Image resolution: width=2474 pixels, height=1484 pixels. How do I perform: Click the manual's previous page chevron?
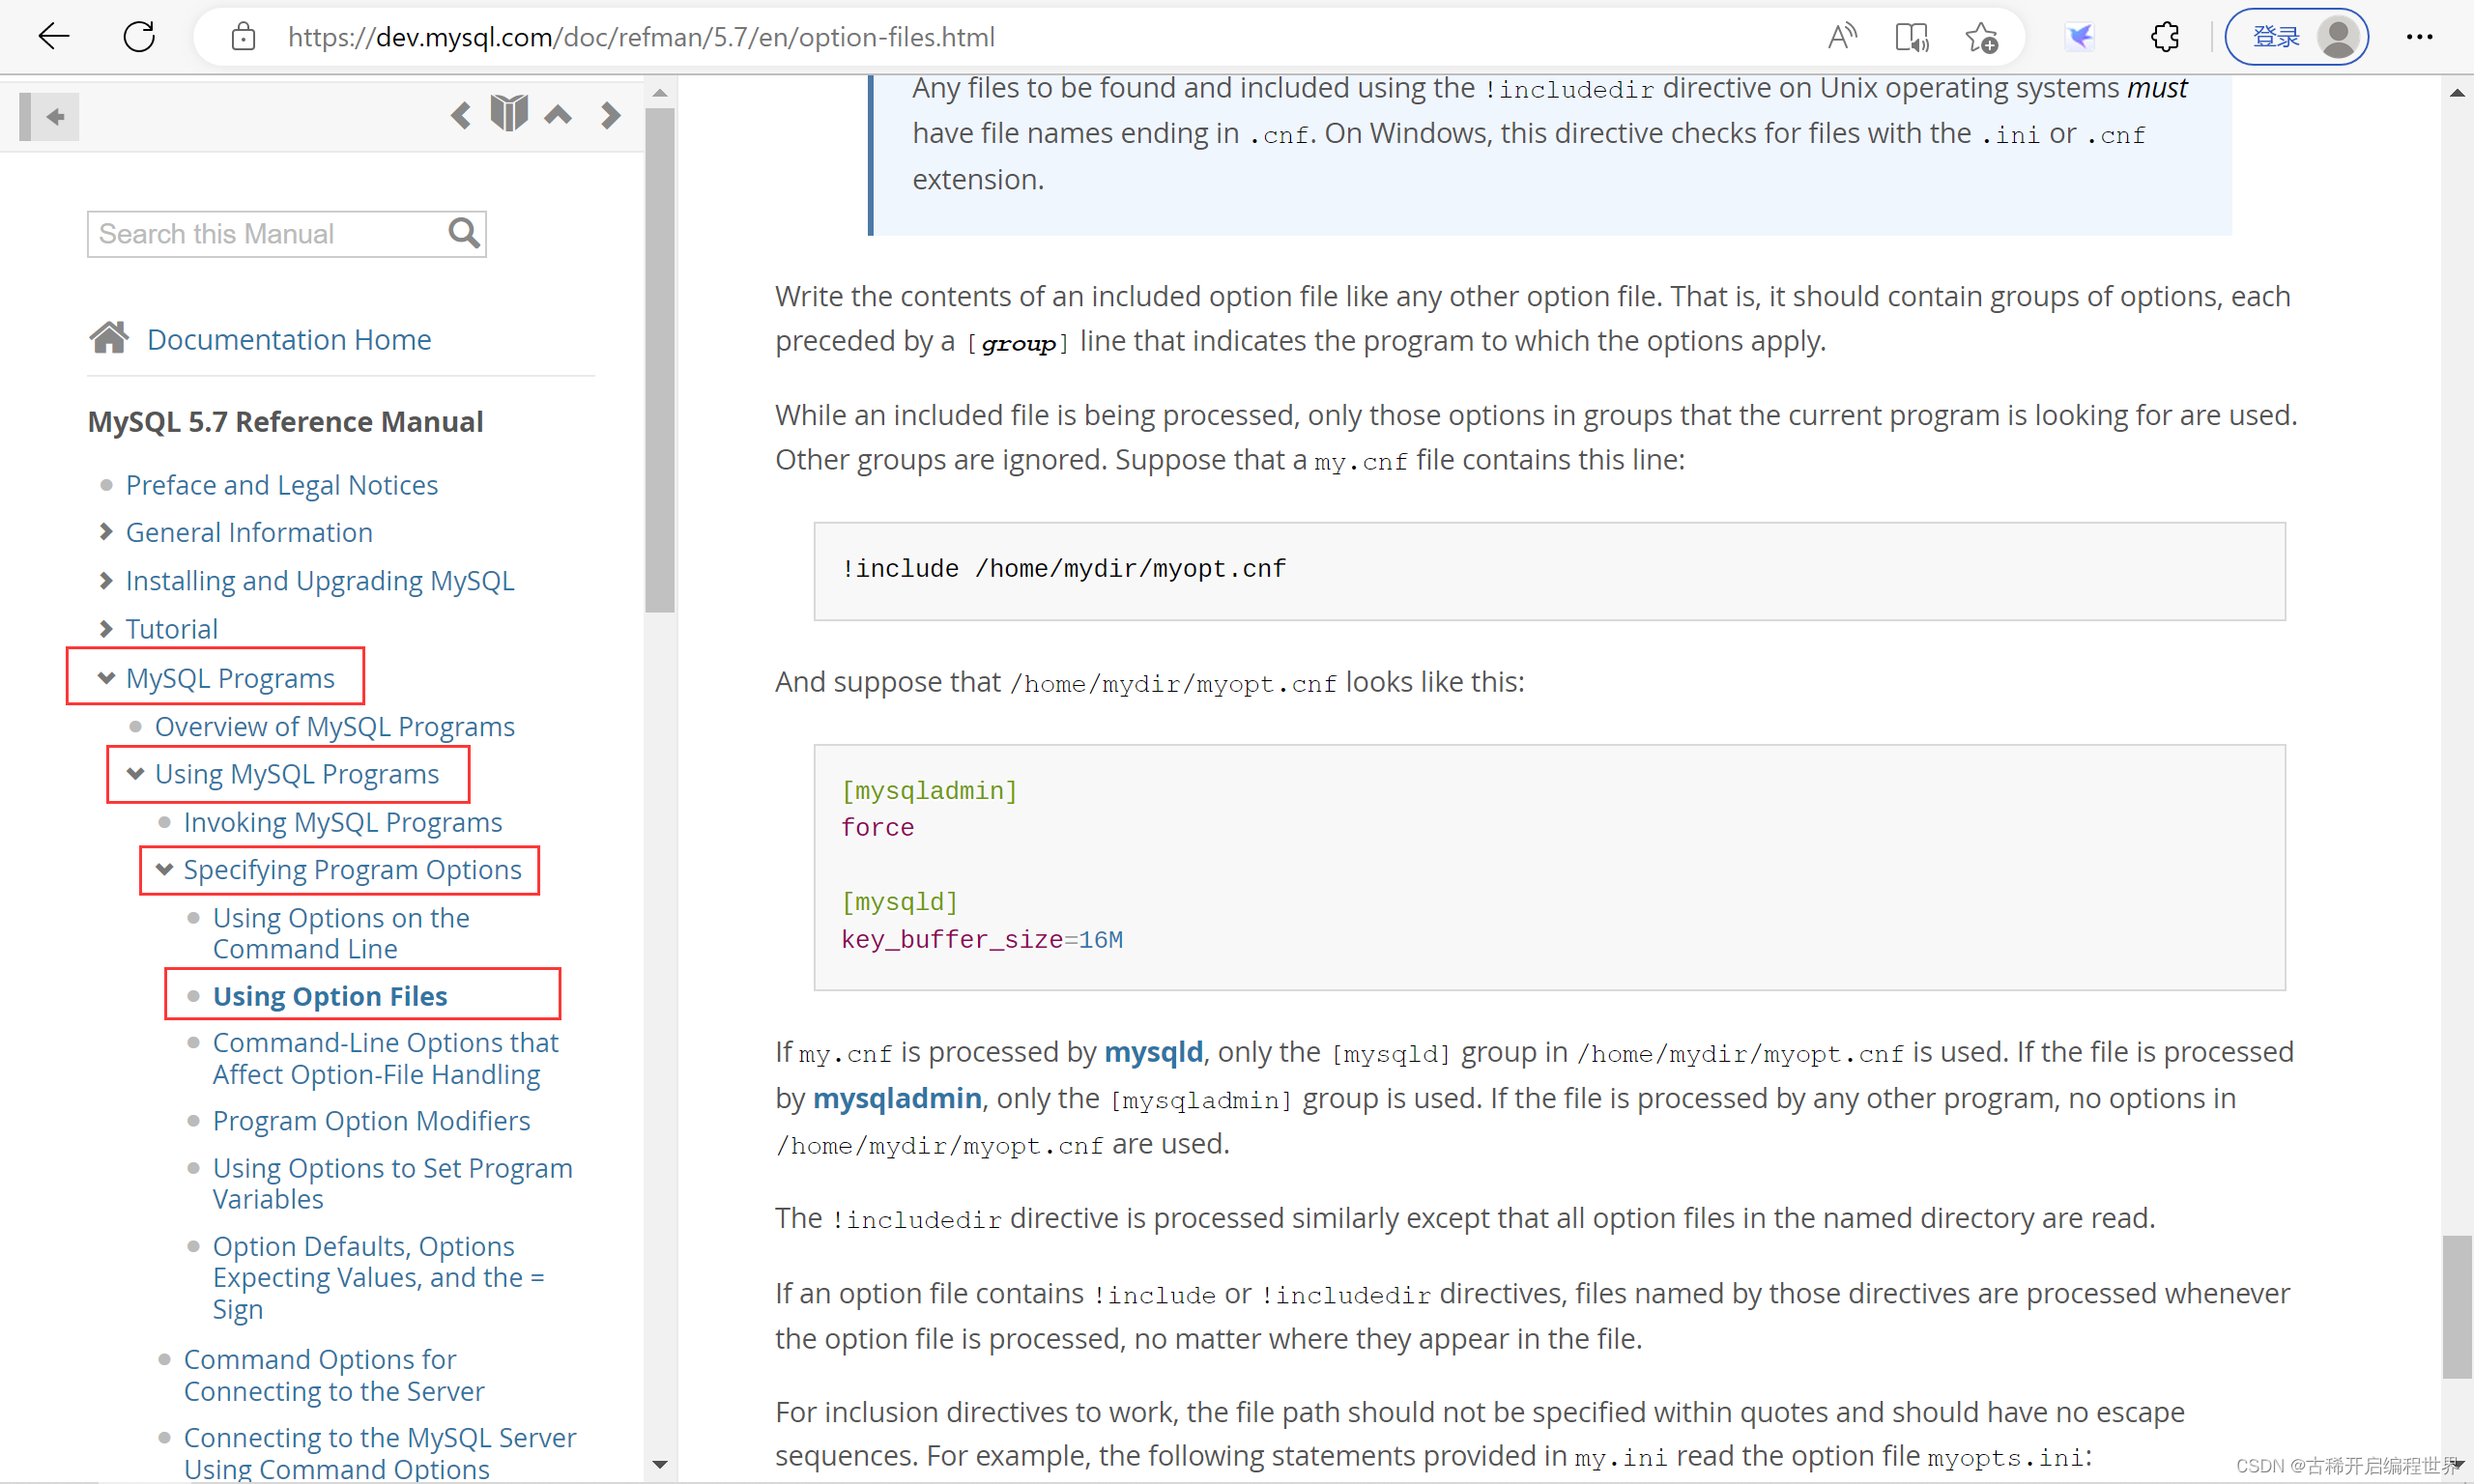[460, 115]
